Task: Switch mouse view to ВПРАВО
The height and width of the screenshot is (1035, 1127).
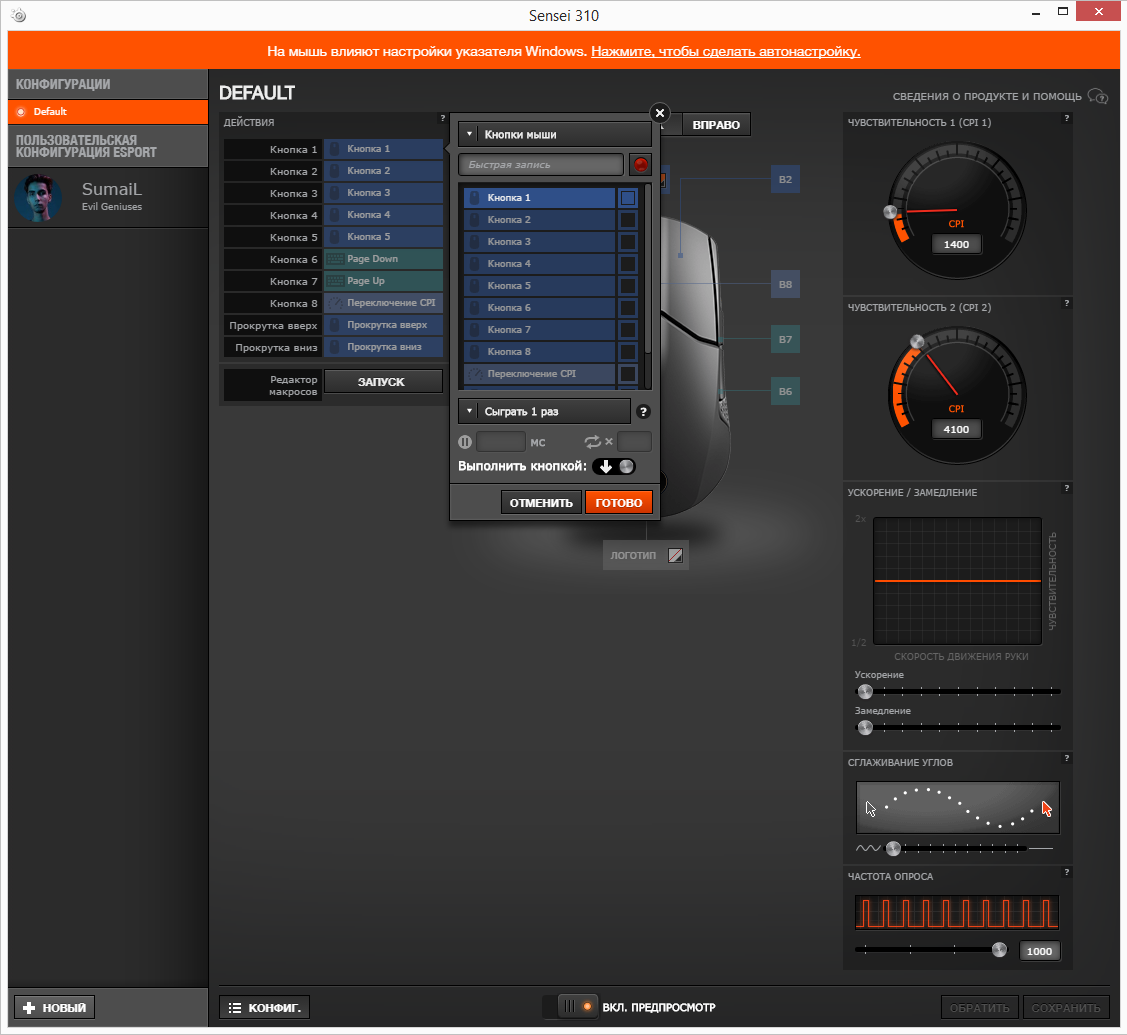Action: click(x=716, y=124)
